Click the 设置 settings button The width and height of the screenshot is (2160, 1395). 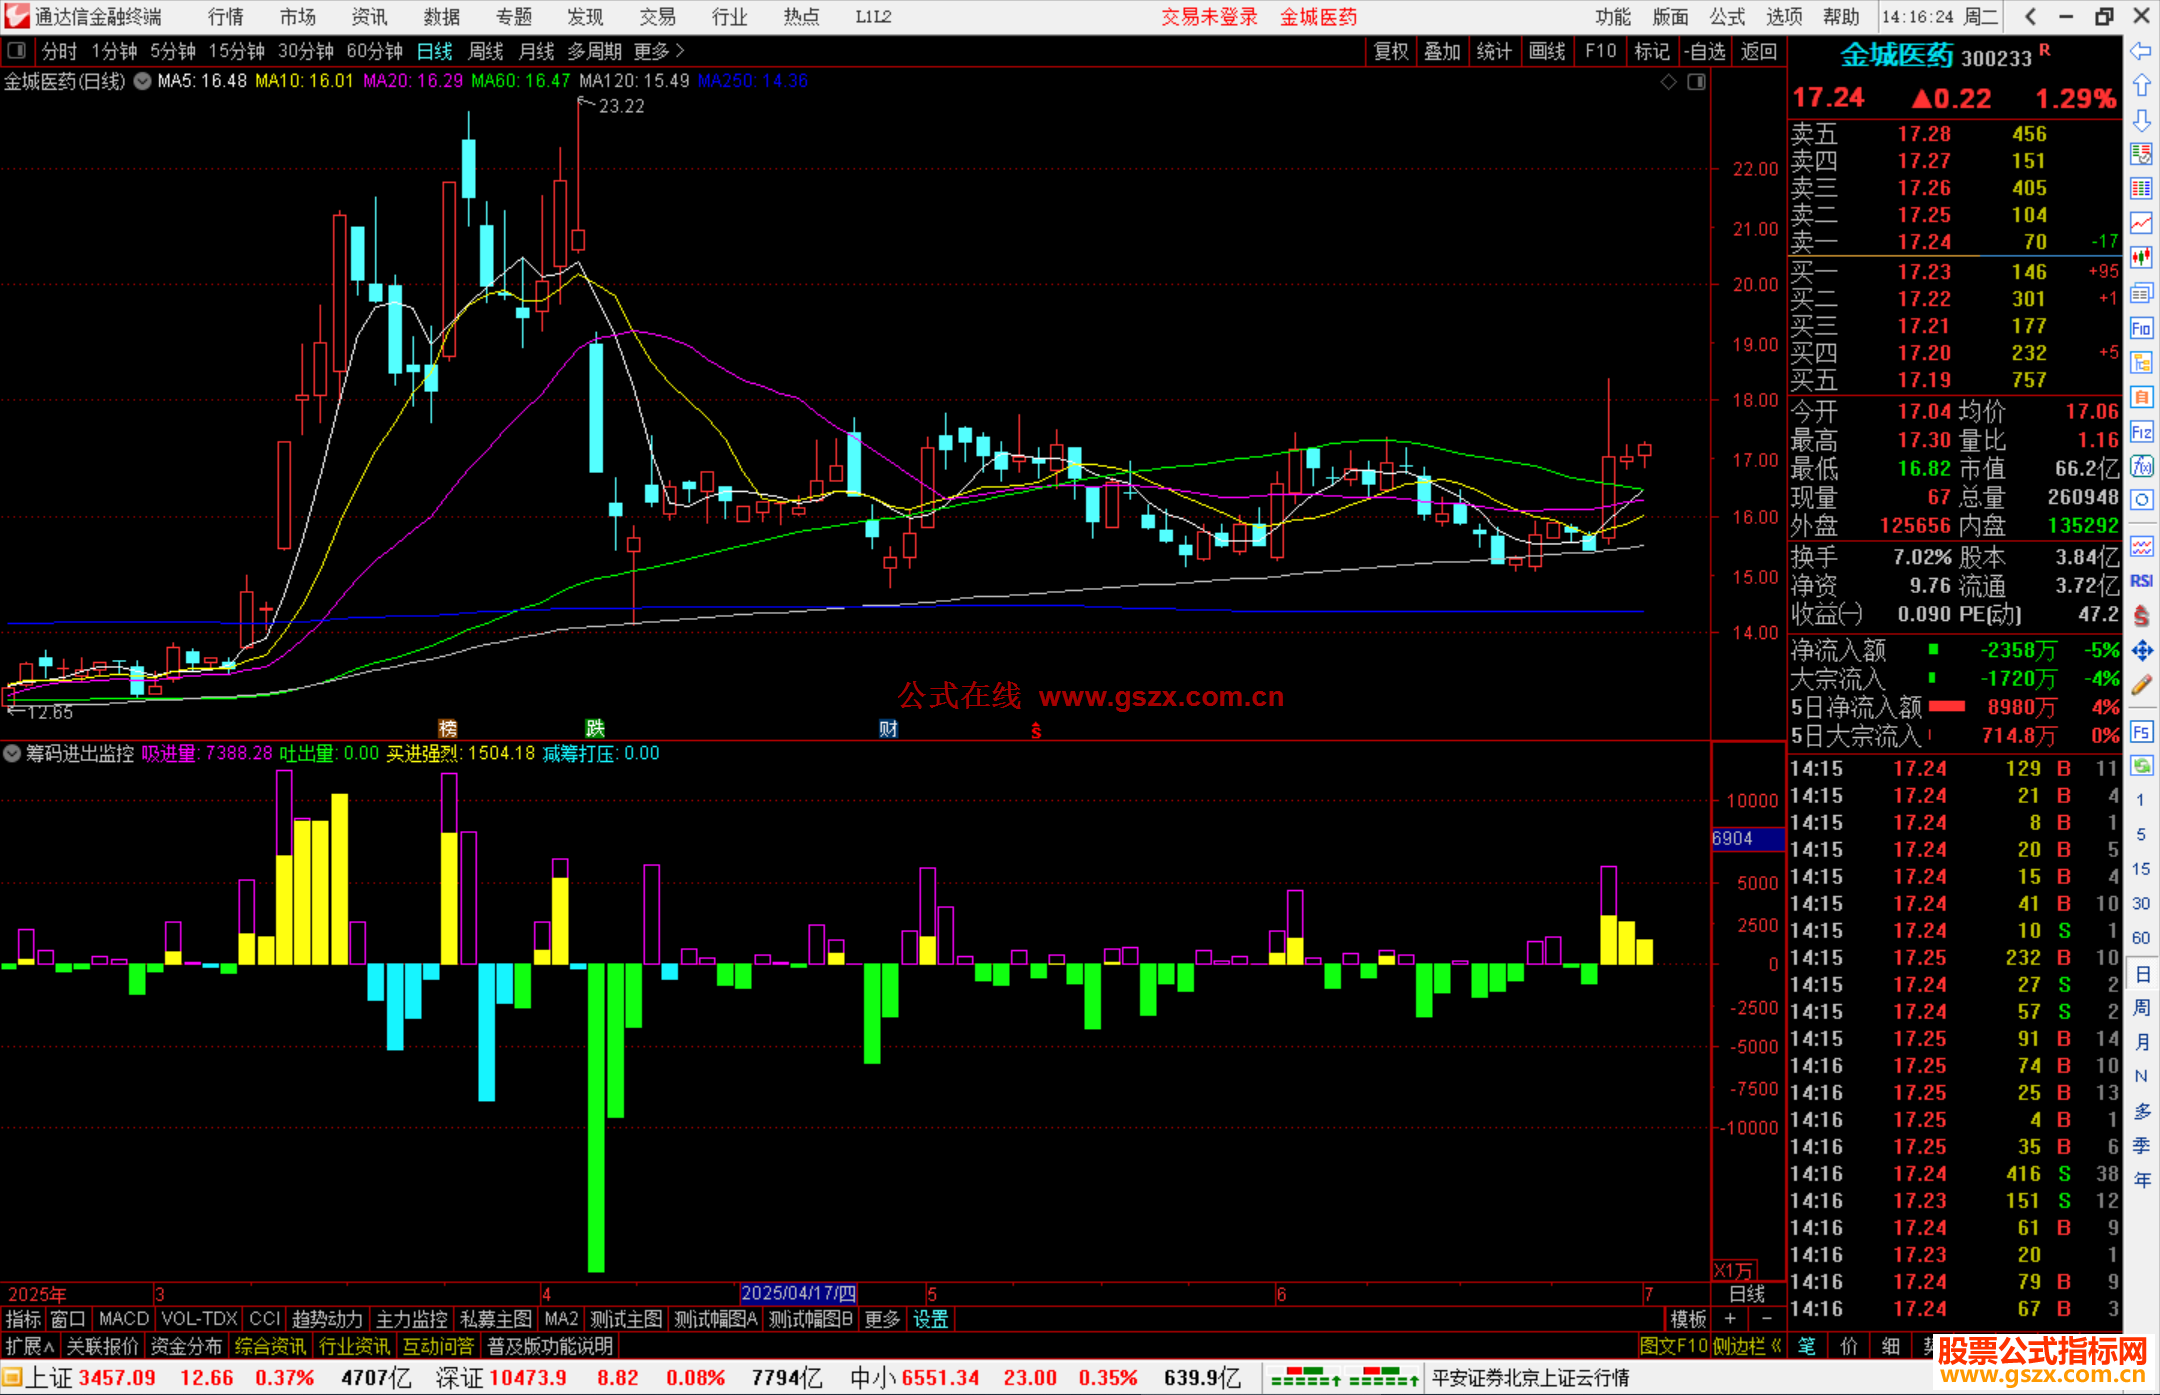pyautogui.click(x=930, y=1319)
